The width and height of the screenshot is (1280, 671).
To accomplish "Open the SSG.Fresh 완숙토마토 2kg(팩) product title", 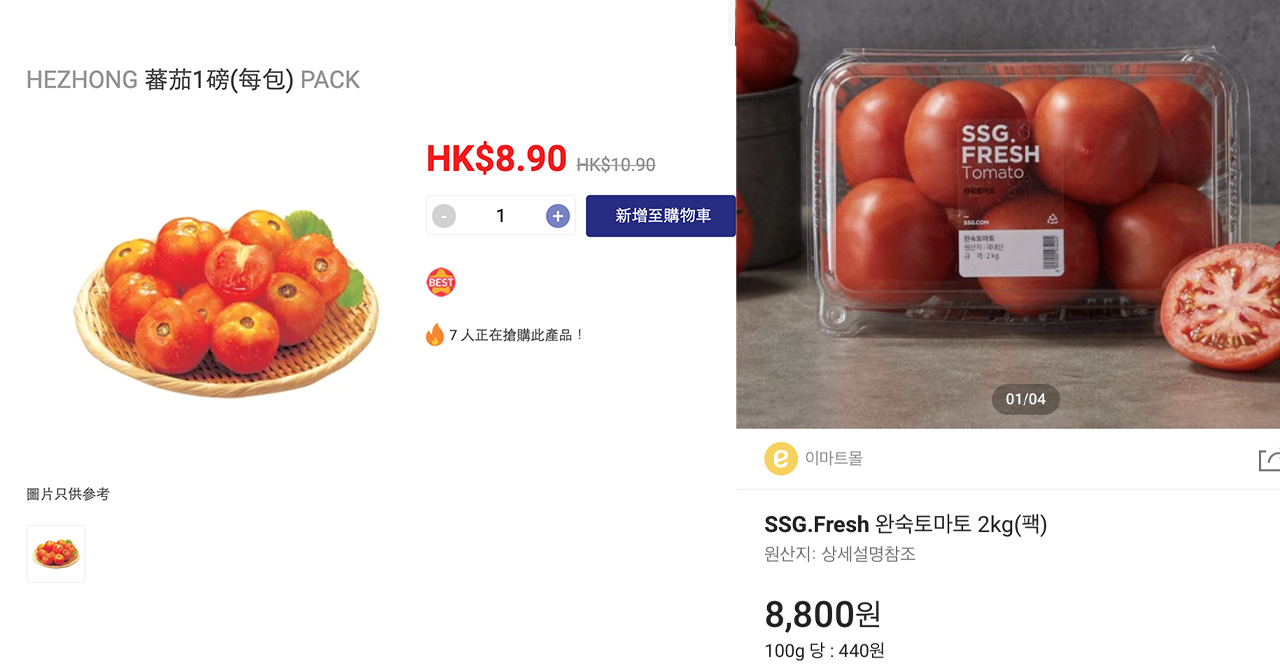I will (x=904, y=524).
